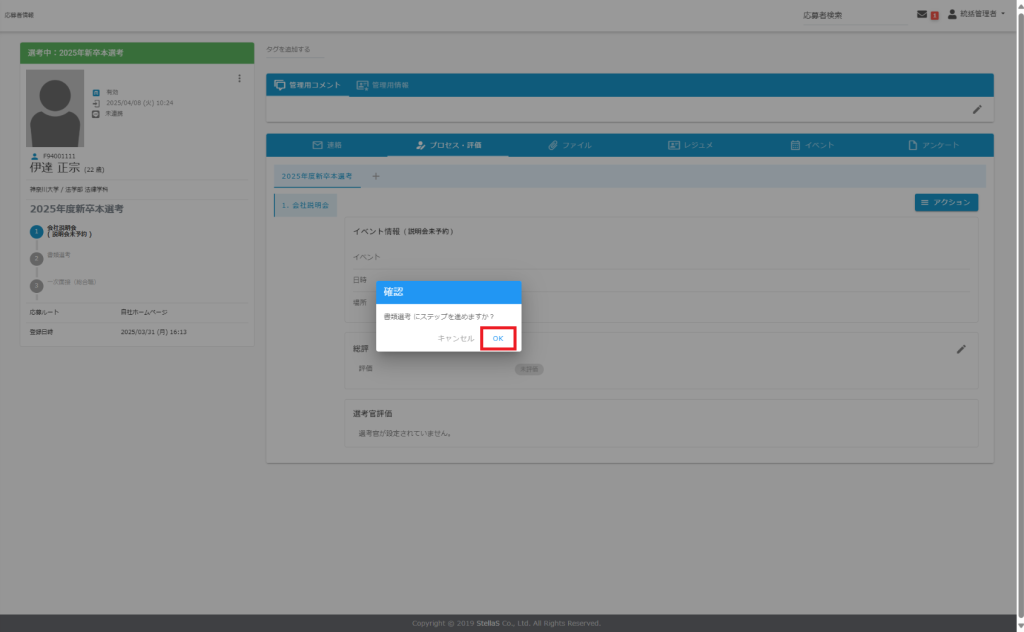The image size is (1024, 632).
Task: Edit 総評 with the pencil icon
Action: click(961, 349)
